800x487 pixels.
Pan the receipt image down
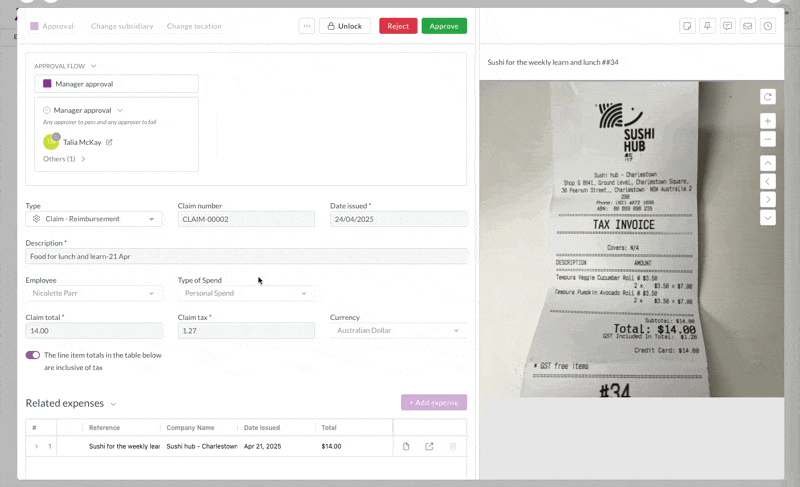768,218
